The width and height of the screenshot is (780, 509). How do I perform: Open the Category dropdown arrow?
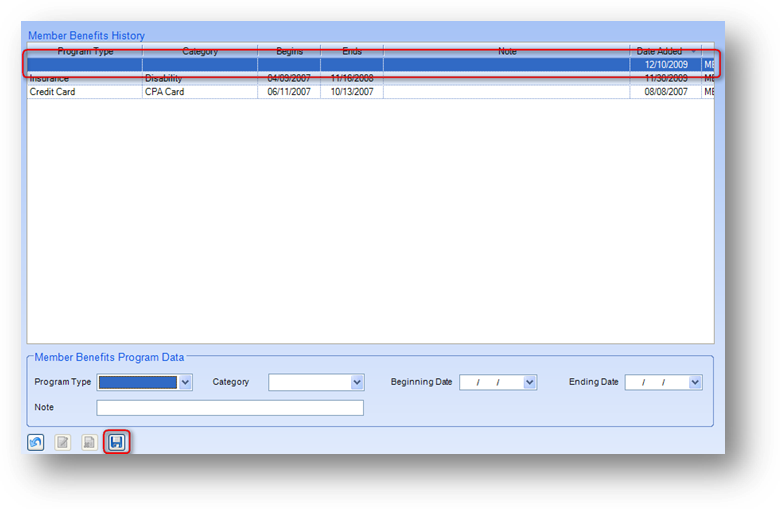[357, 383]
